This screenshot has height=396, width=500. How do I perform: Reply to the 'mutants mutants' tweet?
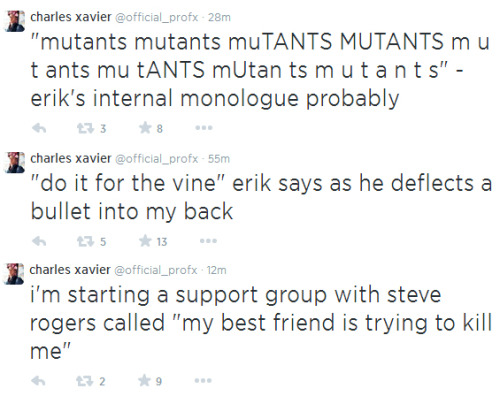tap(39, 128)
